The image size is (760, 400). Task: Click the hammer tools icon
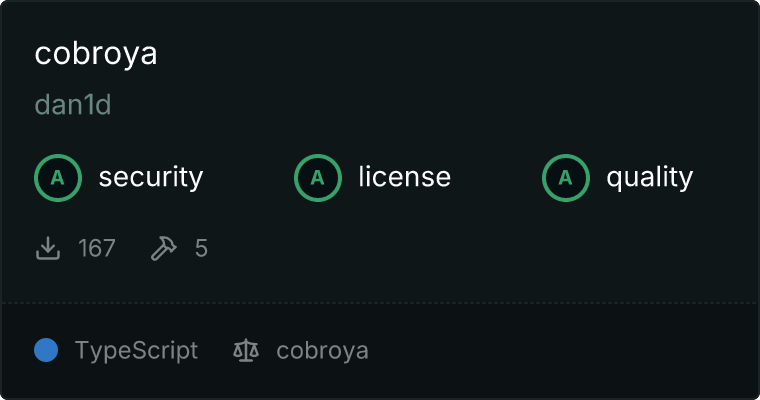164,248
